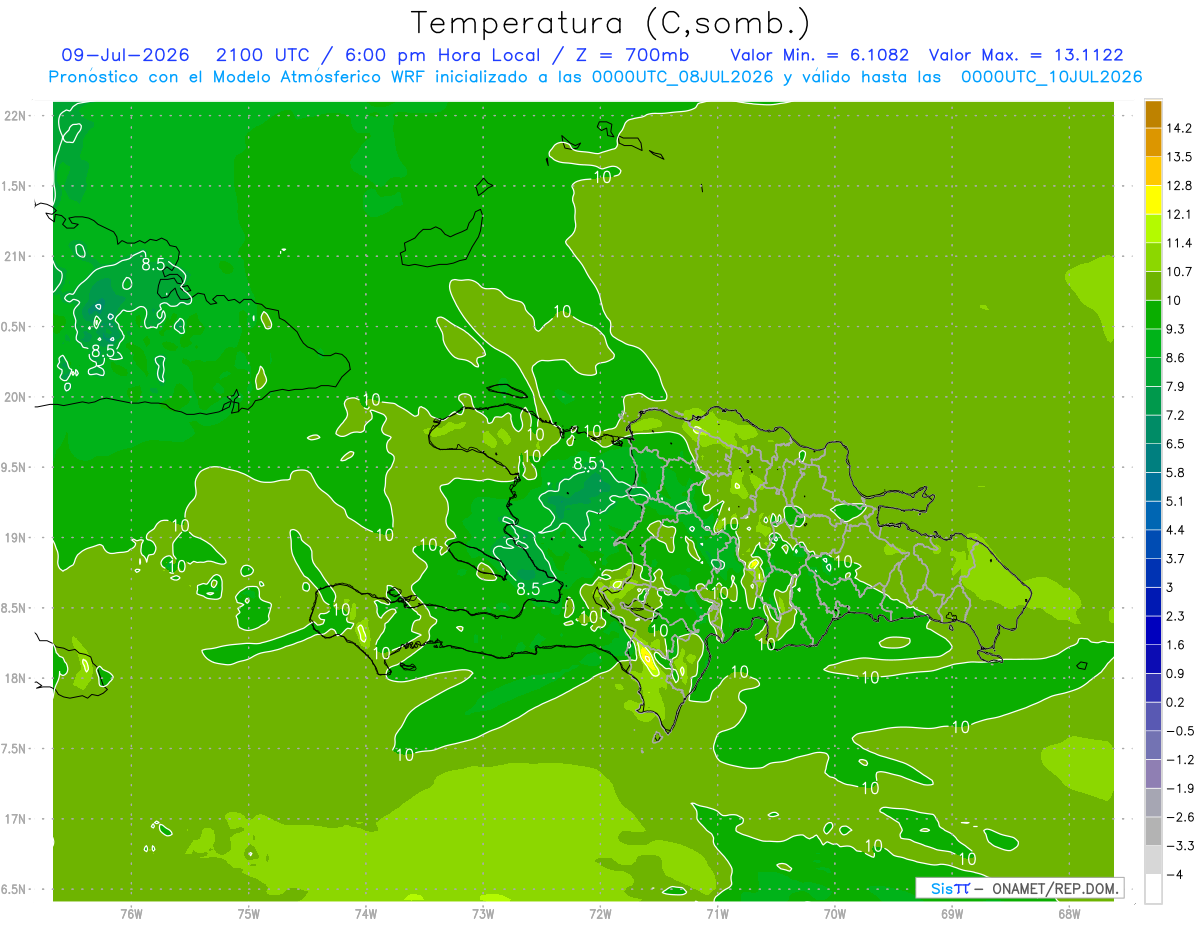Click the '70W' longitude axis label

(x=835, y=914)
